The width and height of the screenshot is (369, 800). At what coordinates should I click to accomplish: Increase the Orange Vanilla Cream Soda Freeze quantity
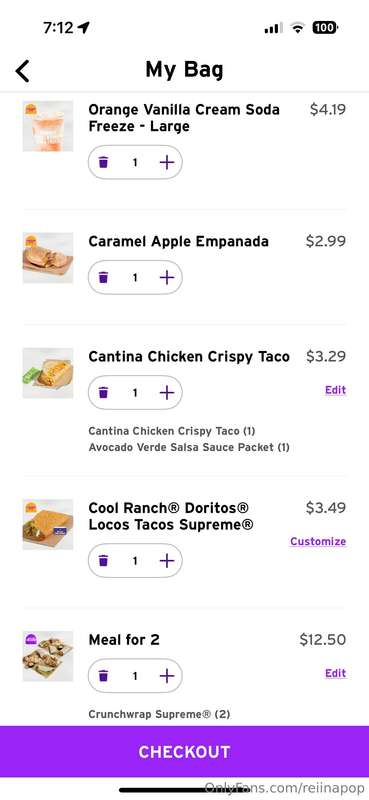pyautogui.click(x=167, y=163)
